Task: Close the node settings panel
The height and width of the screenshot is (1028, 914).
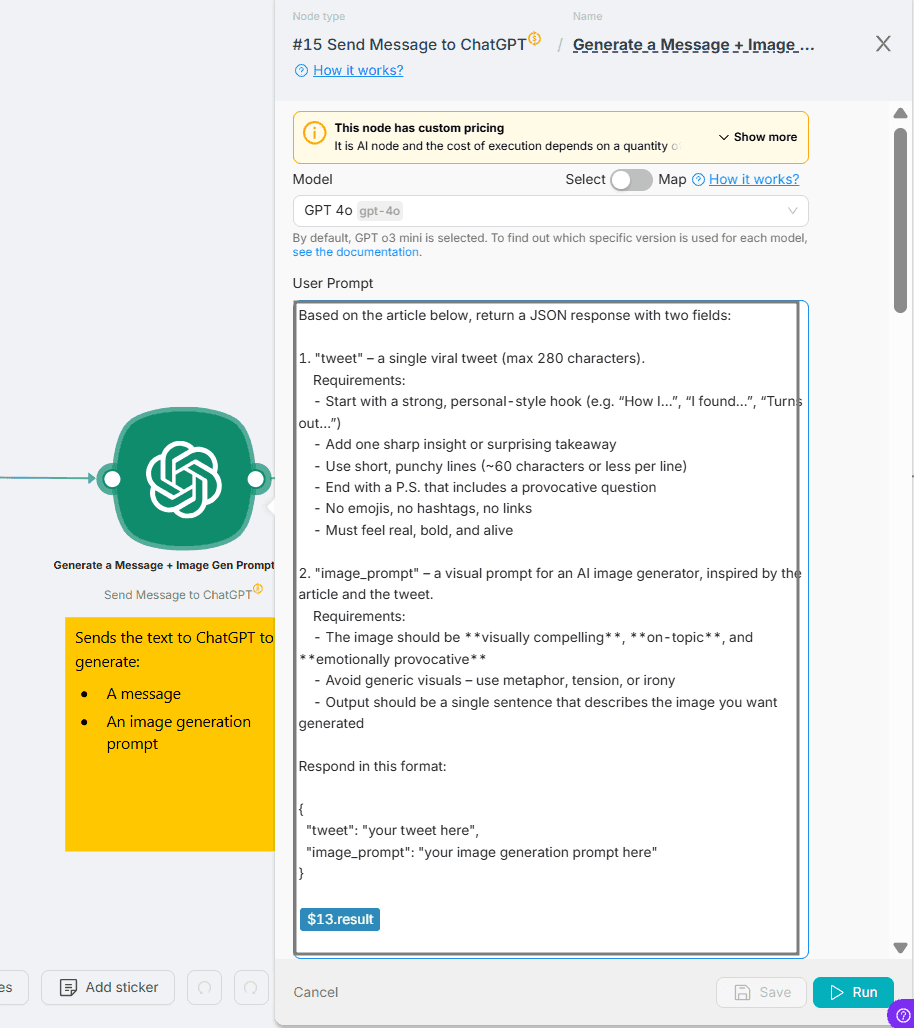Action: pyautogui.click(x=883, y=44)
